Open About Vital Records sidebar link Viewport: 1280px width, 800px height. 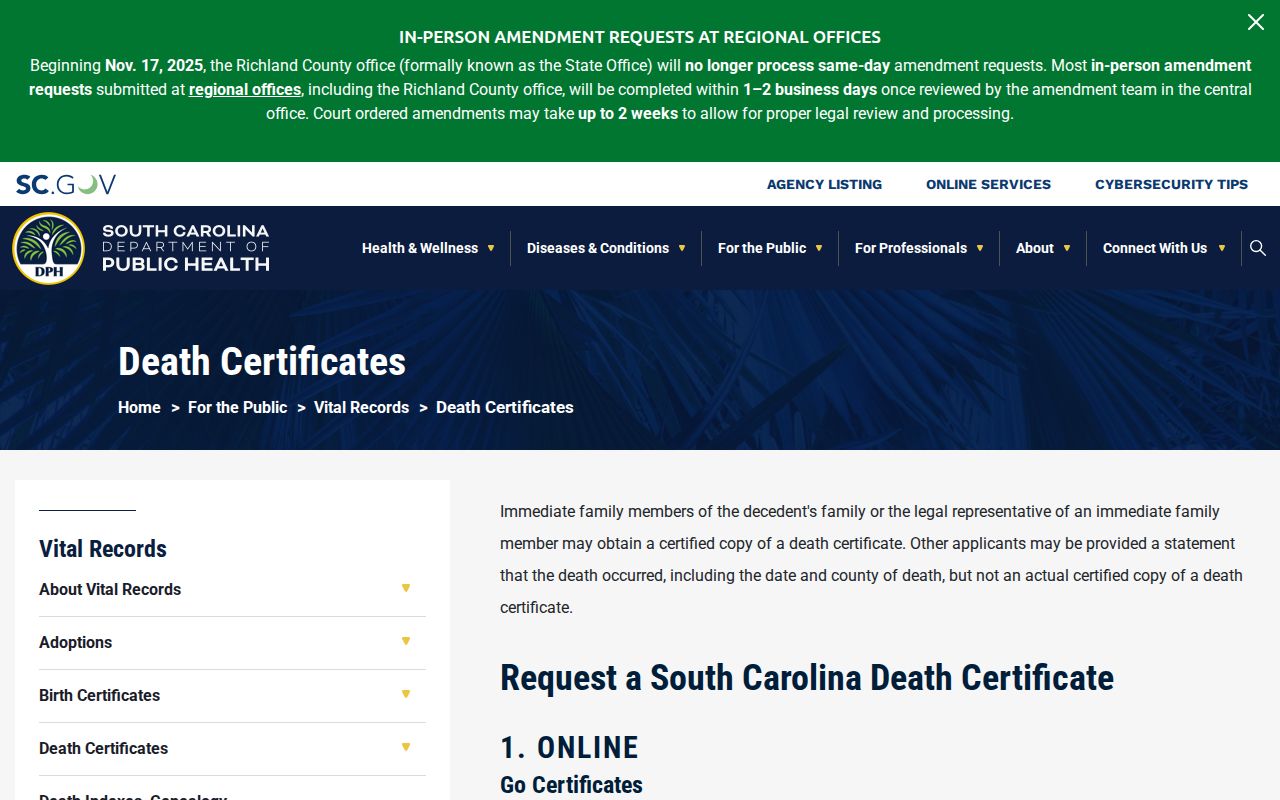[x=110, y=589]
